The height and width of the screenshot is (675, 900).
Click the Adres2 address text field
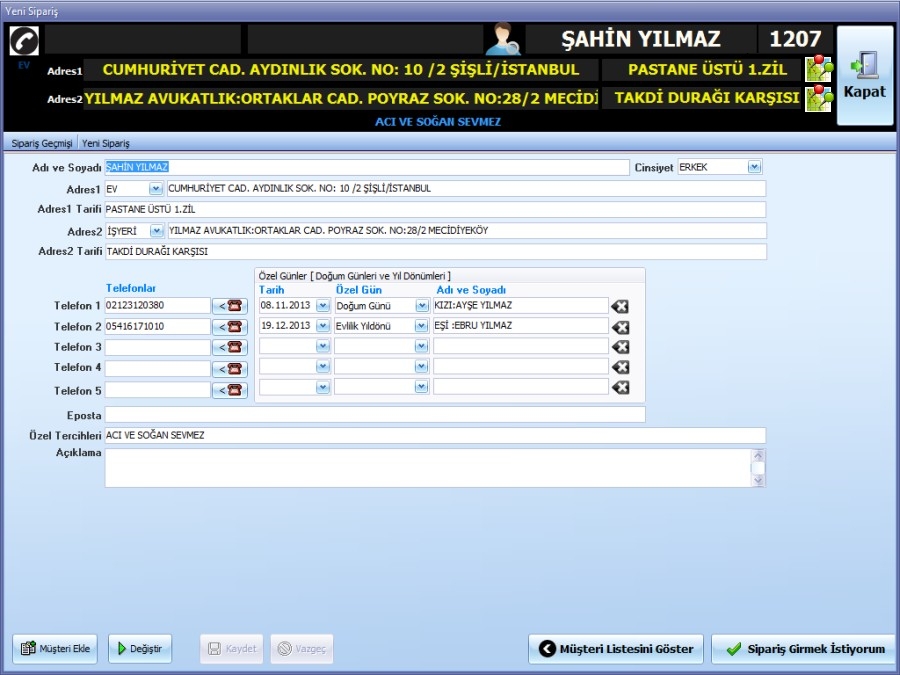[467, 231]
